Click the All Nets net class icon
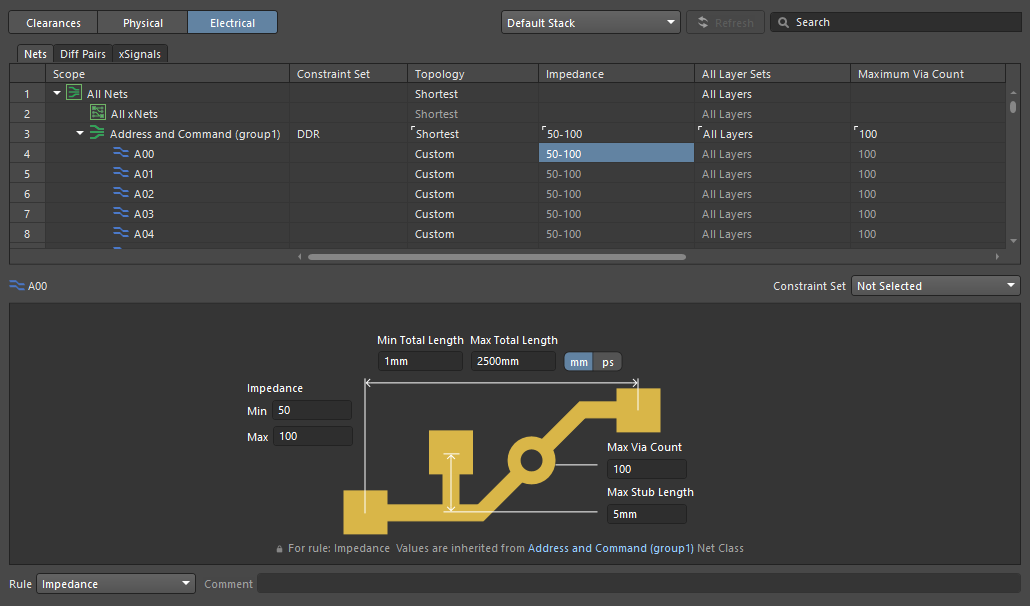Image resolution: width=1030 pixels, height=606 pixels. 74,94
